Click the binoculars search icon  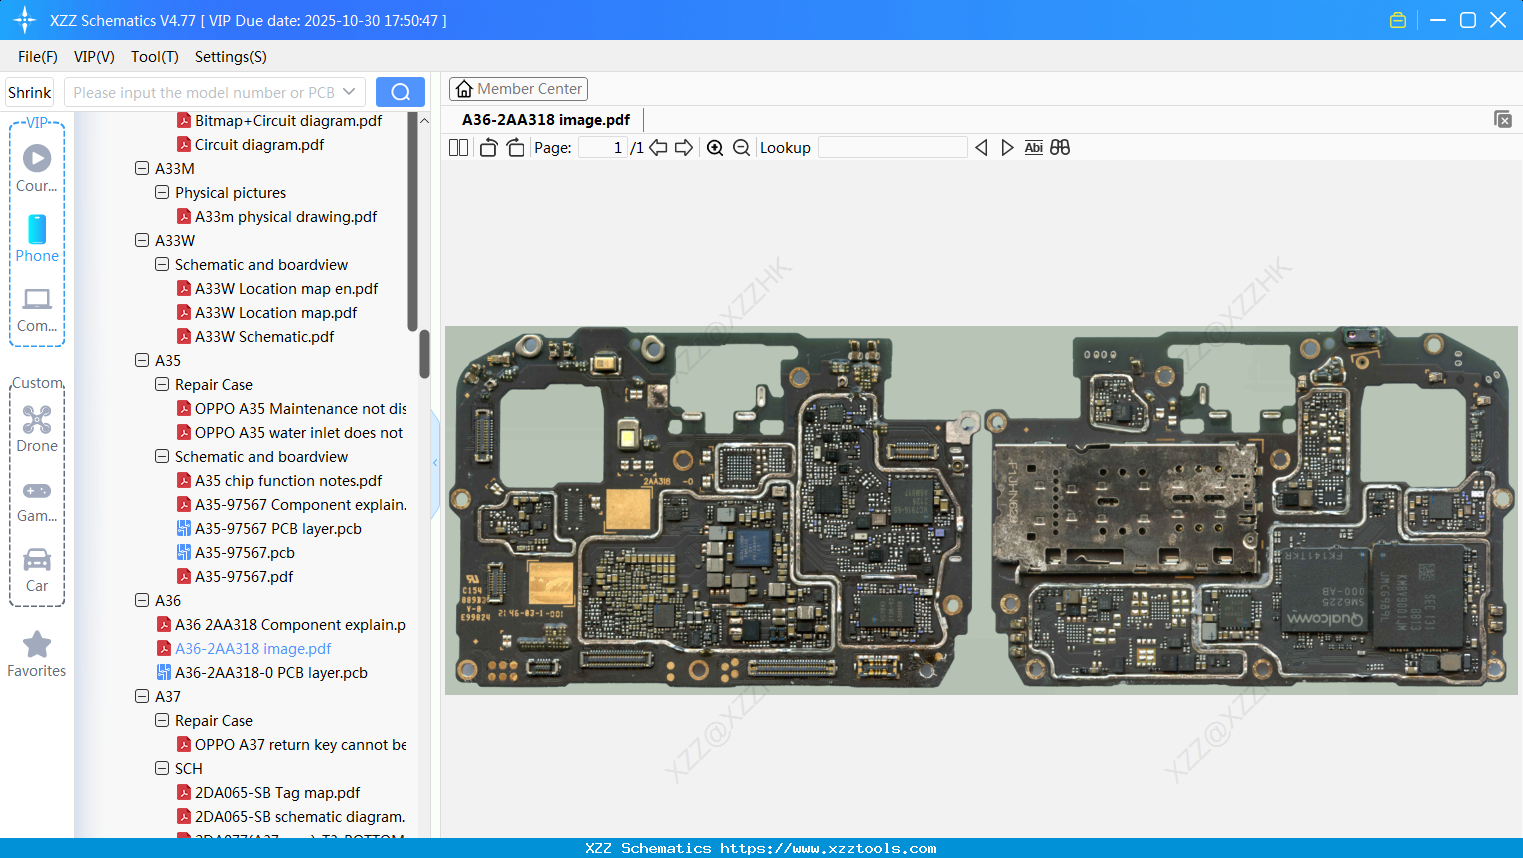(x=1060, y=148)
